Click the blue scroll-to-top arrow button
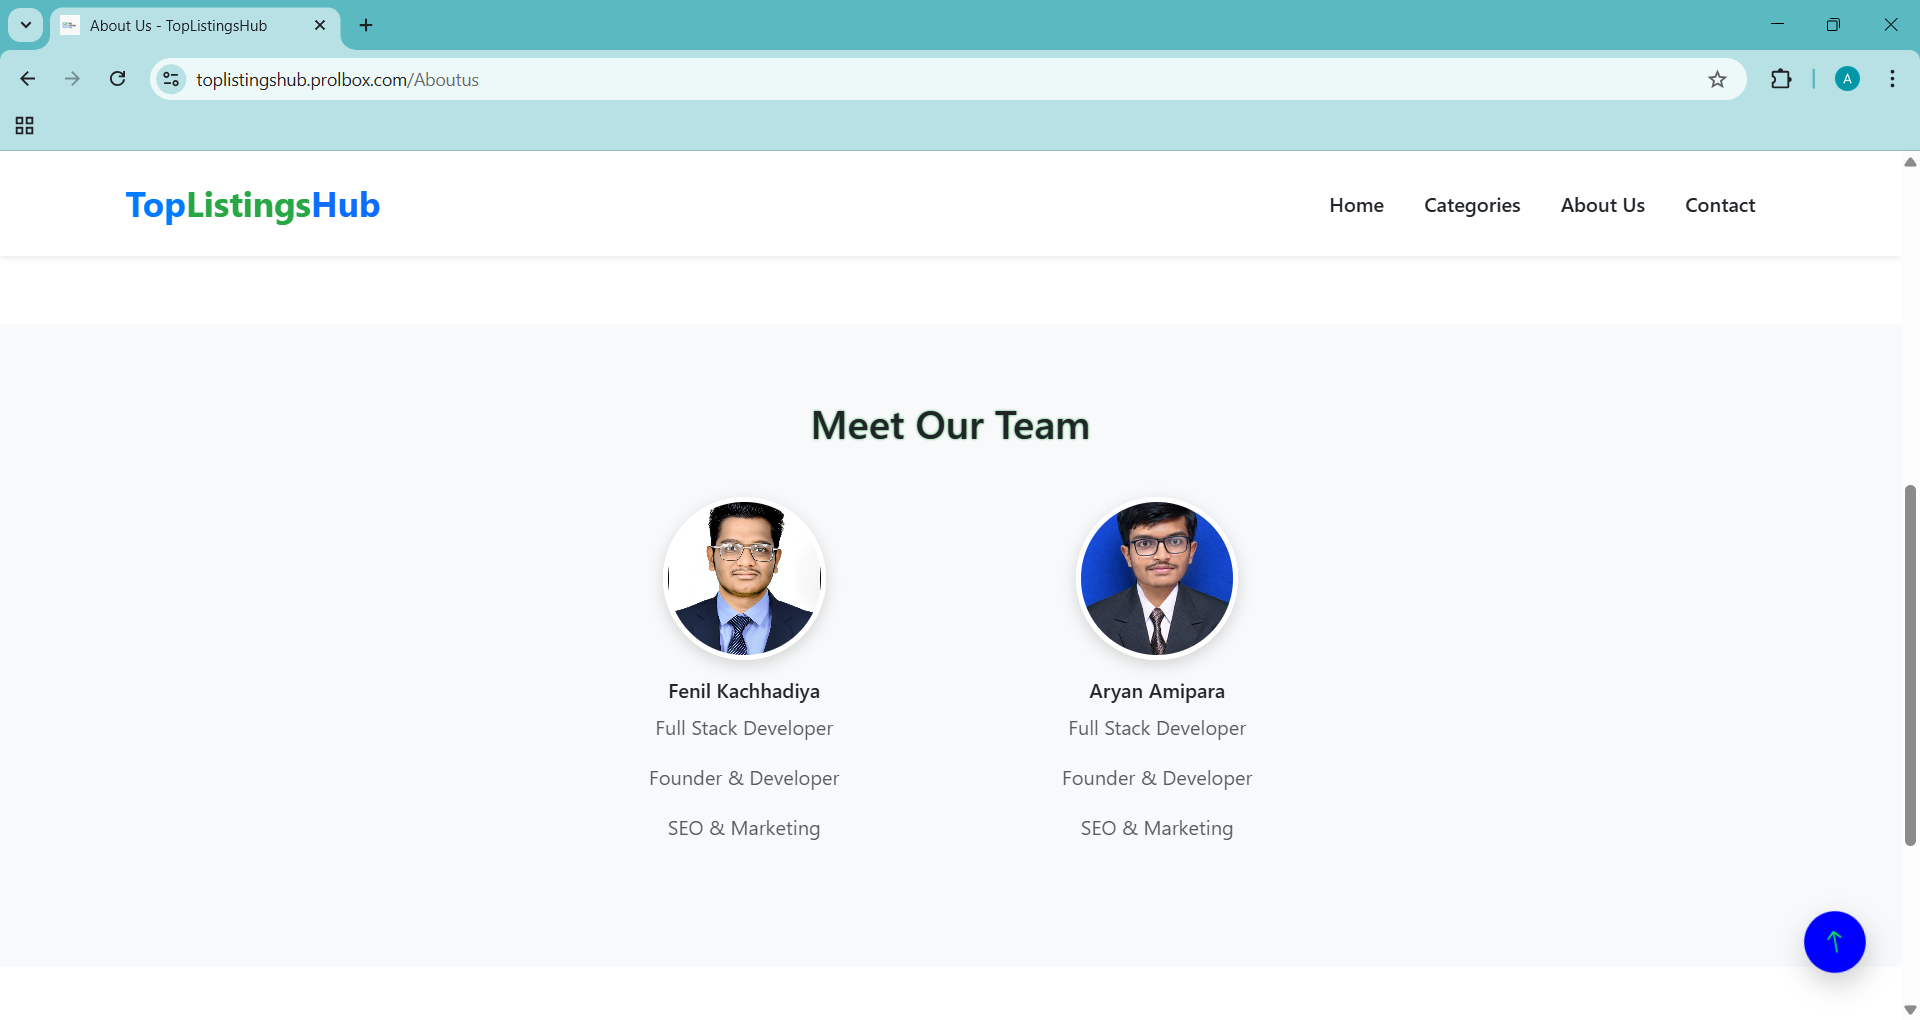The height and width of the screenshot is (1020, 1920). 1834,942
